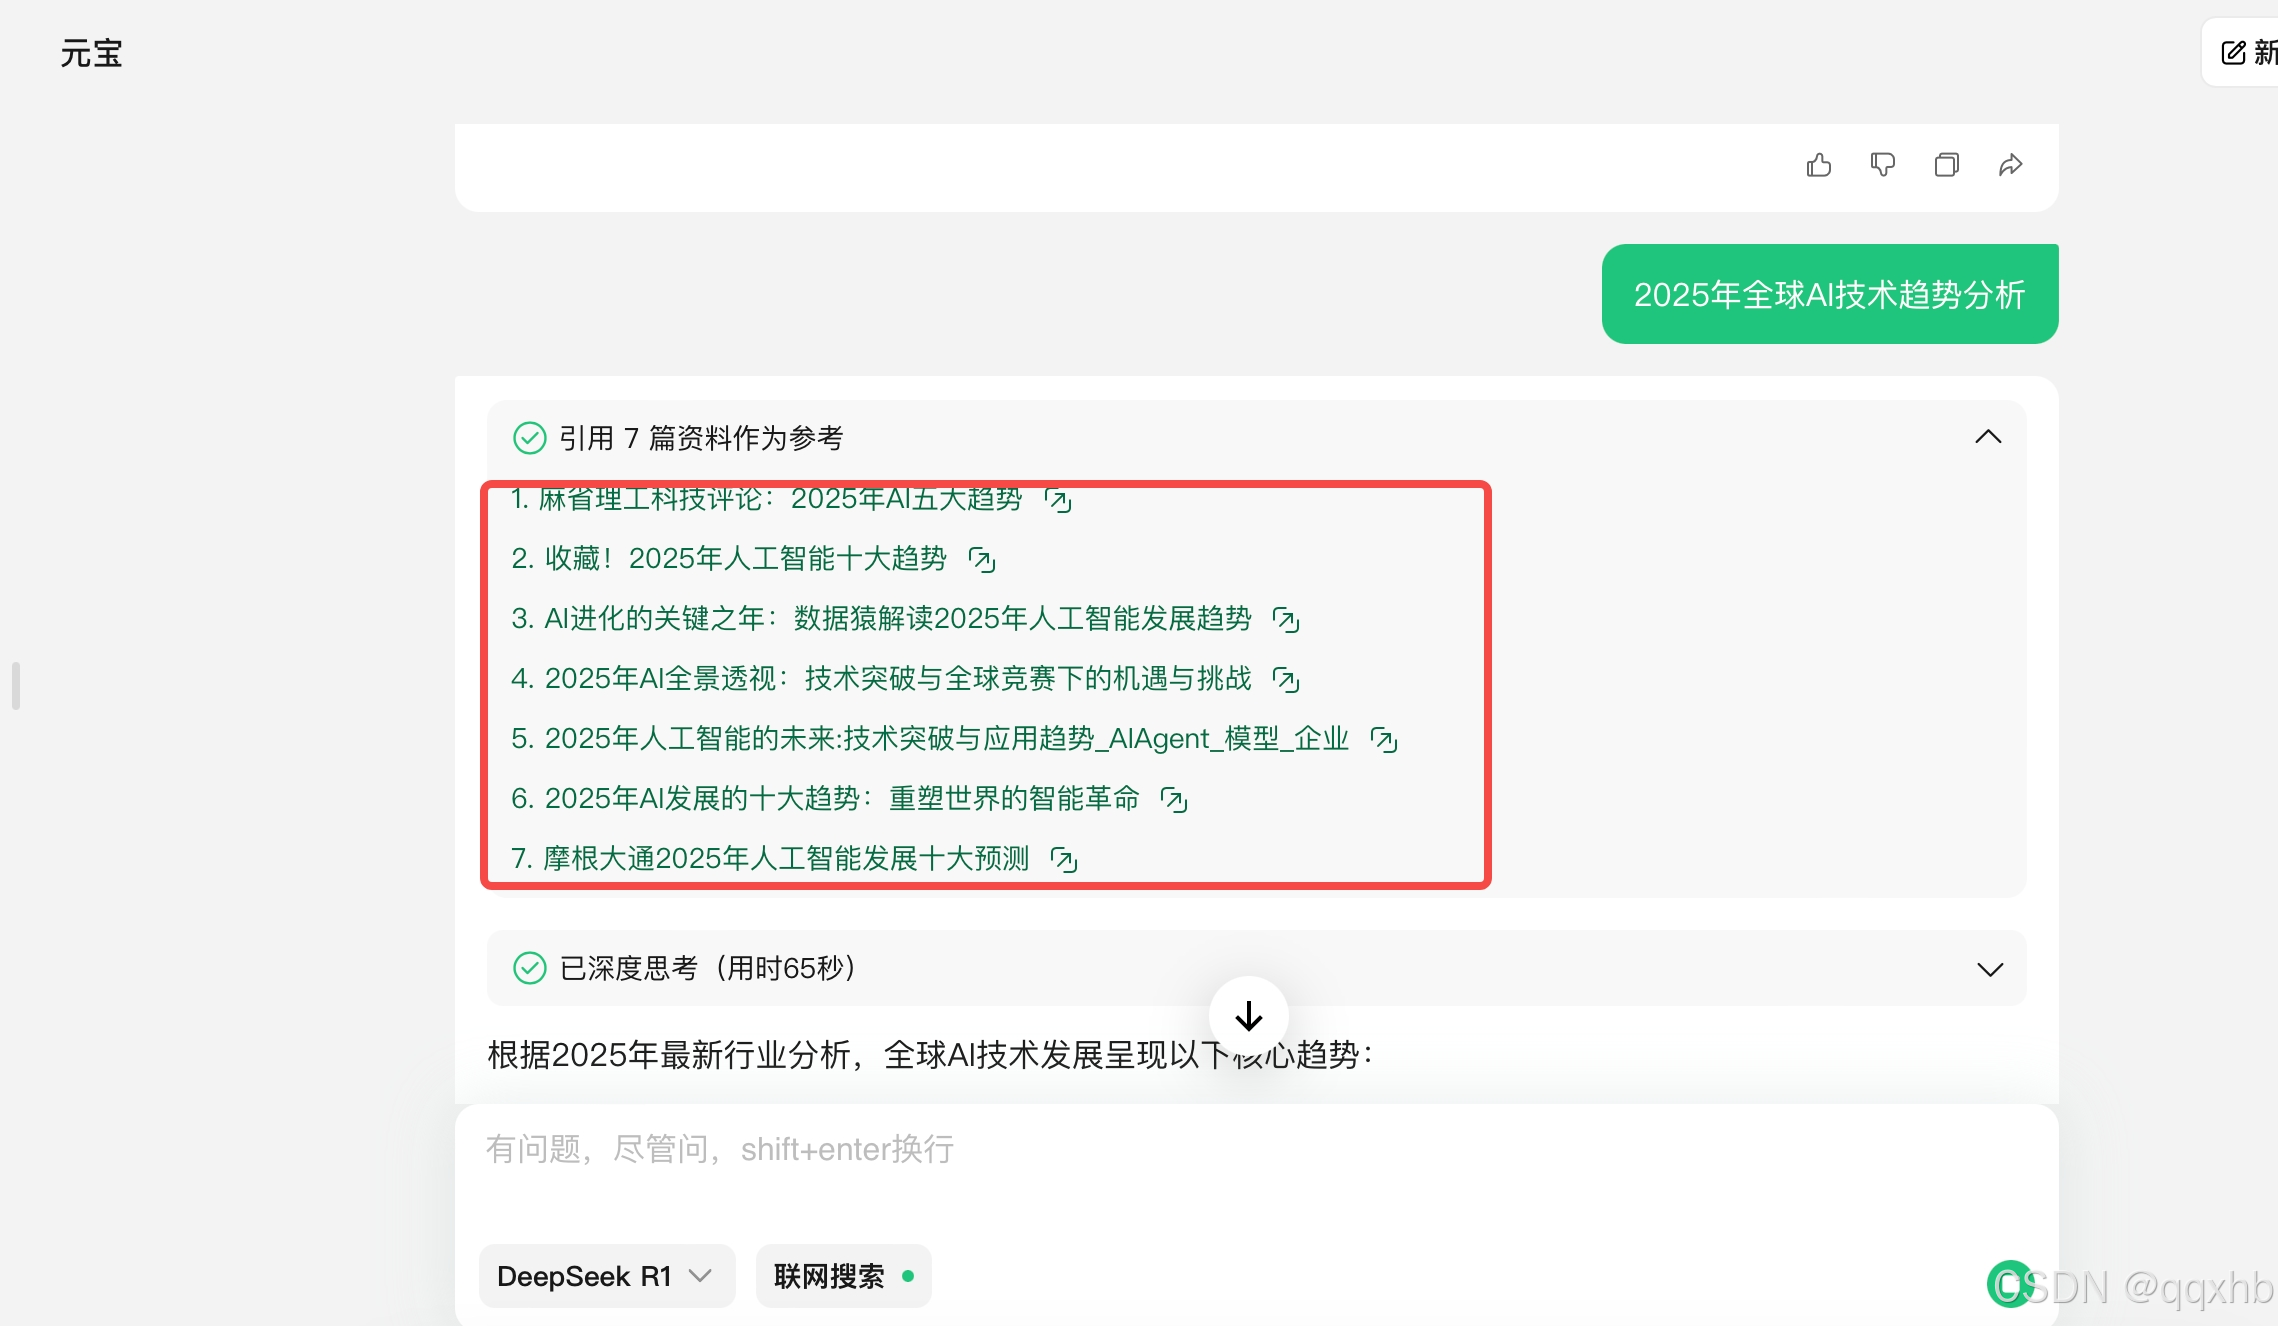Open the DeepSeek R1 model dropdown
Viewport: 2278px width, 1326px height.
tap(606, 1276)
